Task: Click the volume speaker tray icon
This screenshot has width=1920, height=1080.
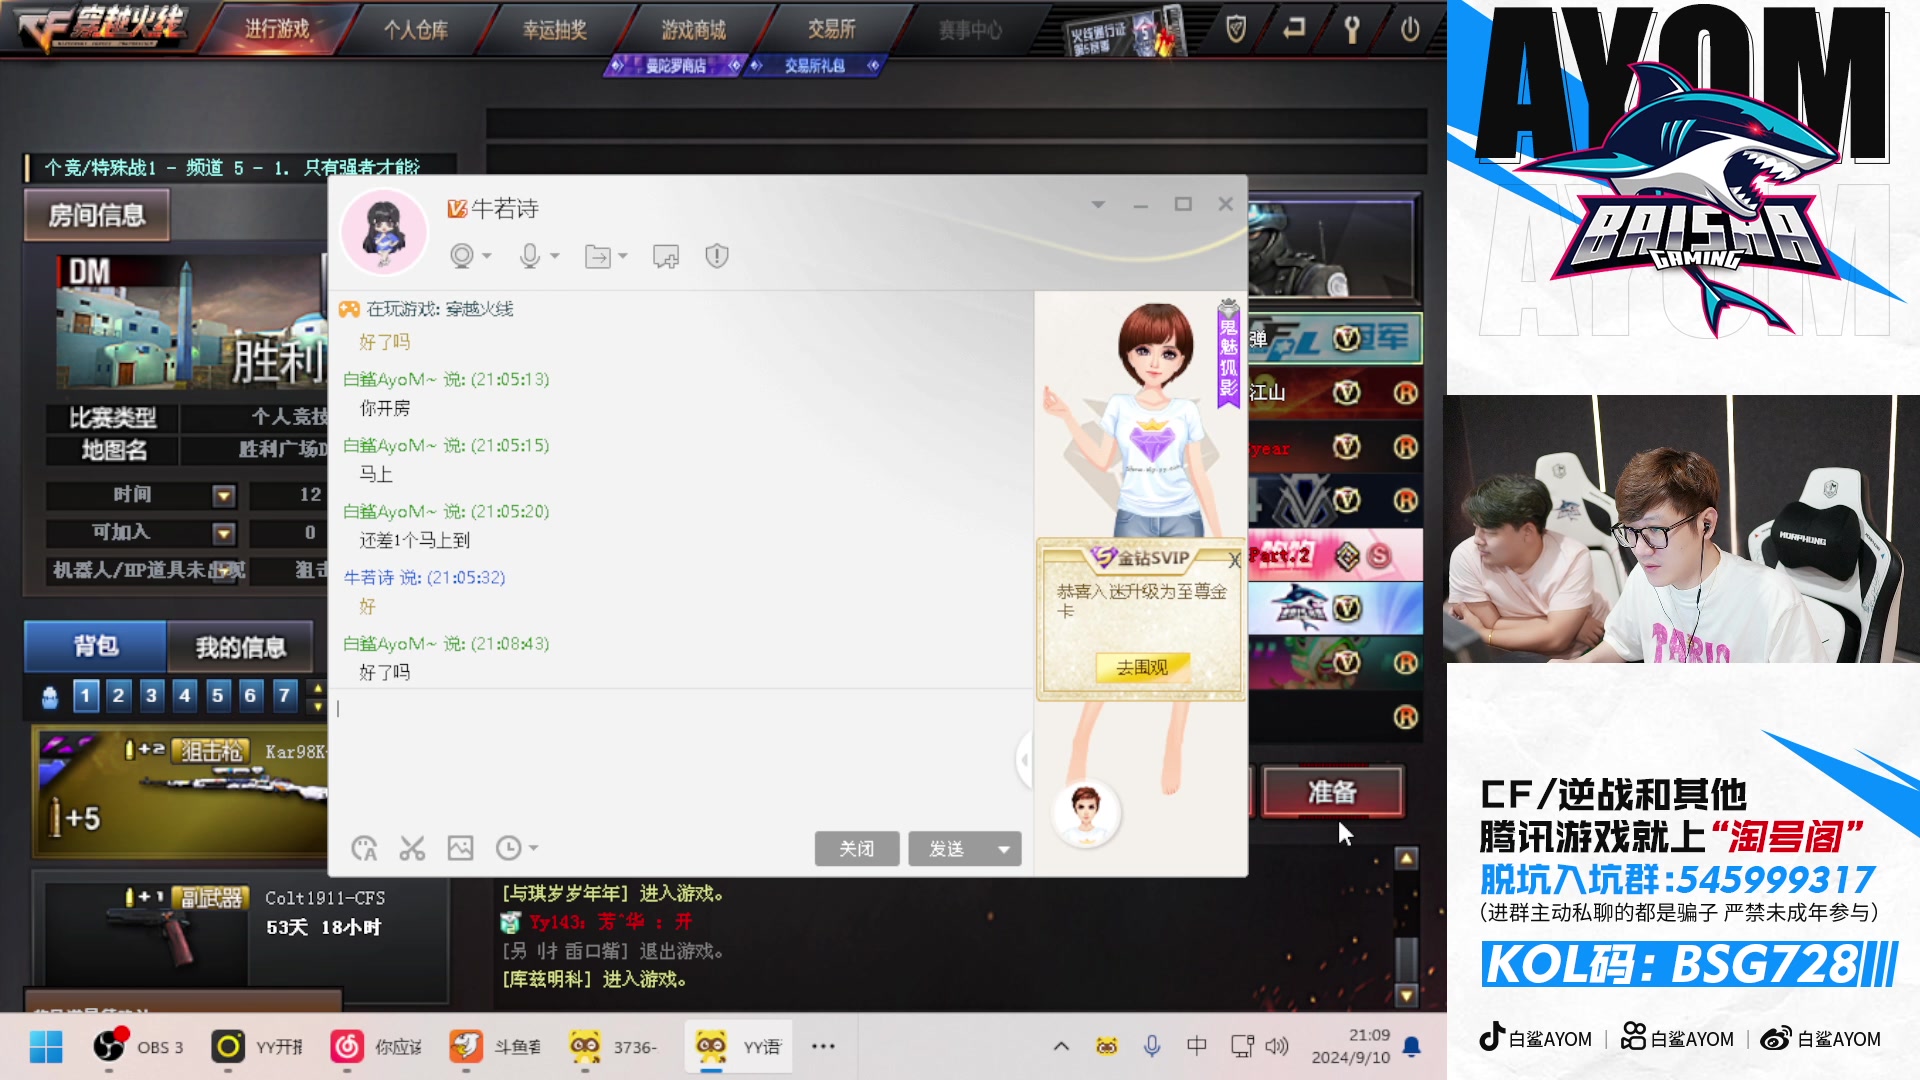Action: coord(1277,1046)
